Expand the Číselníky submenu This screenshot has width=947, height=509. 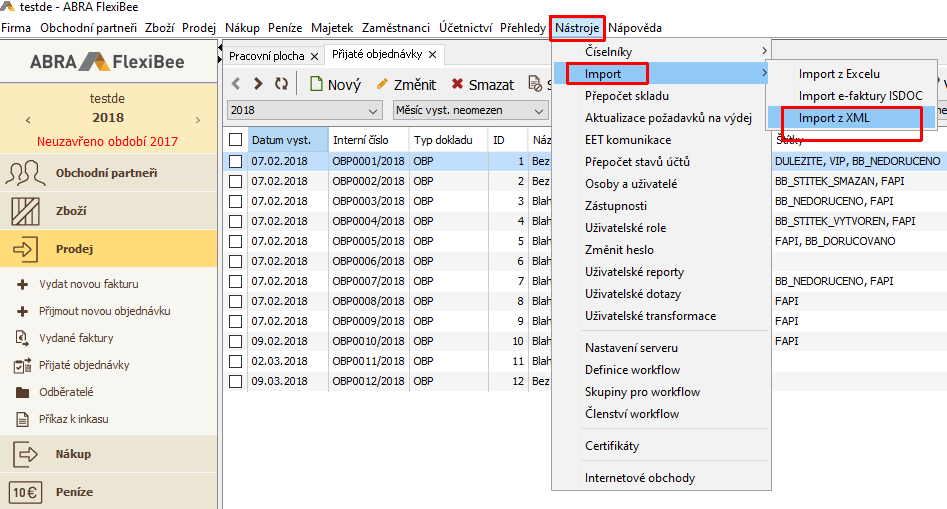(x=661, y=52)
